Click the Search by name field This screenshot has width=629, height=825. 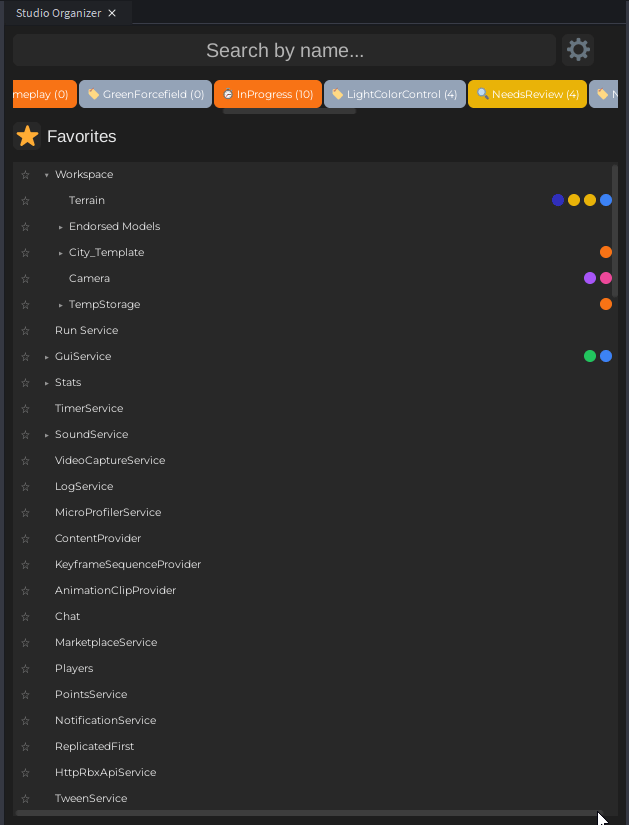[x=284, y=50]
